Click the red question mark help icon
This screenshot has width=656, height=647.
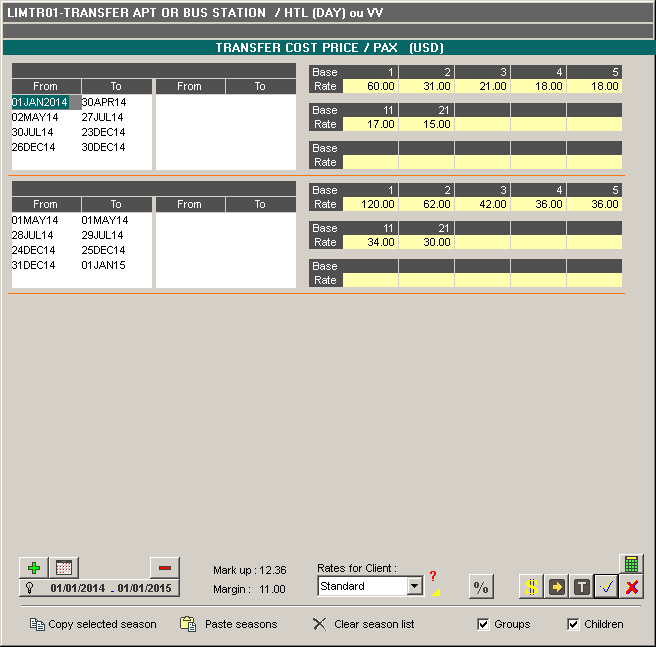433,576
